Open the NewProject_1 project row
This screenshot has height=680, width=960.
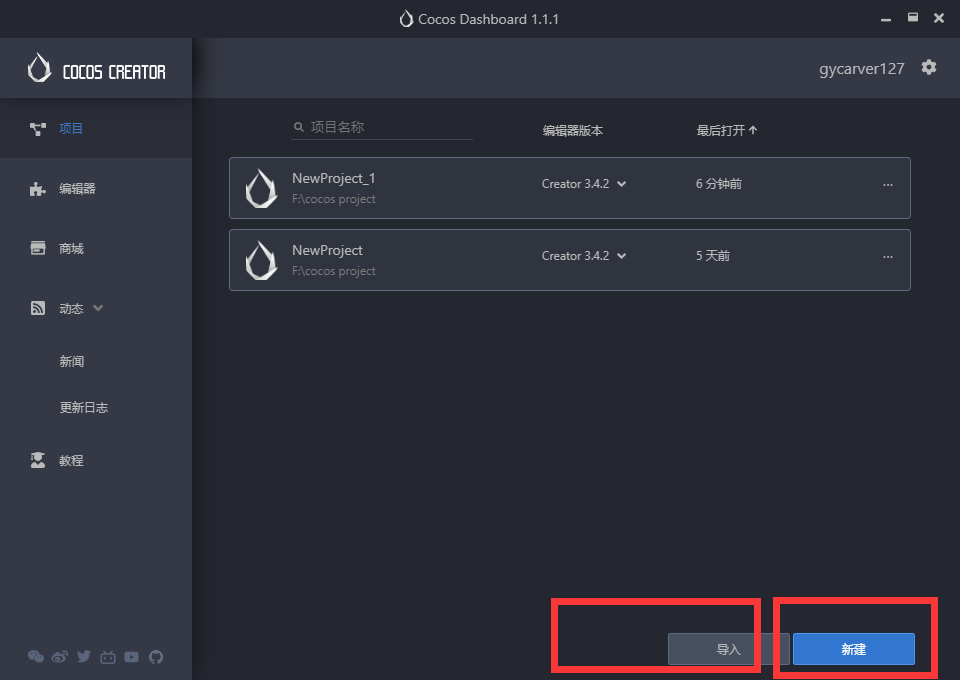pos(569,188)
